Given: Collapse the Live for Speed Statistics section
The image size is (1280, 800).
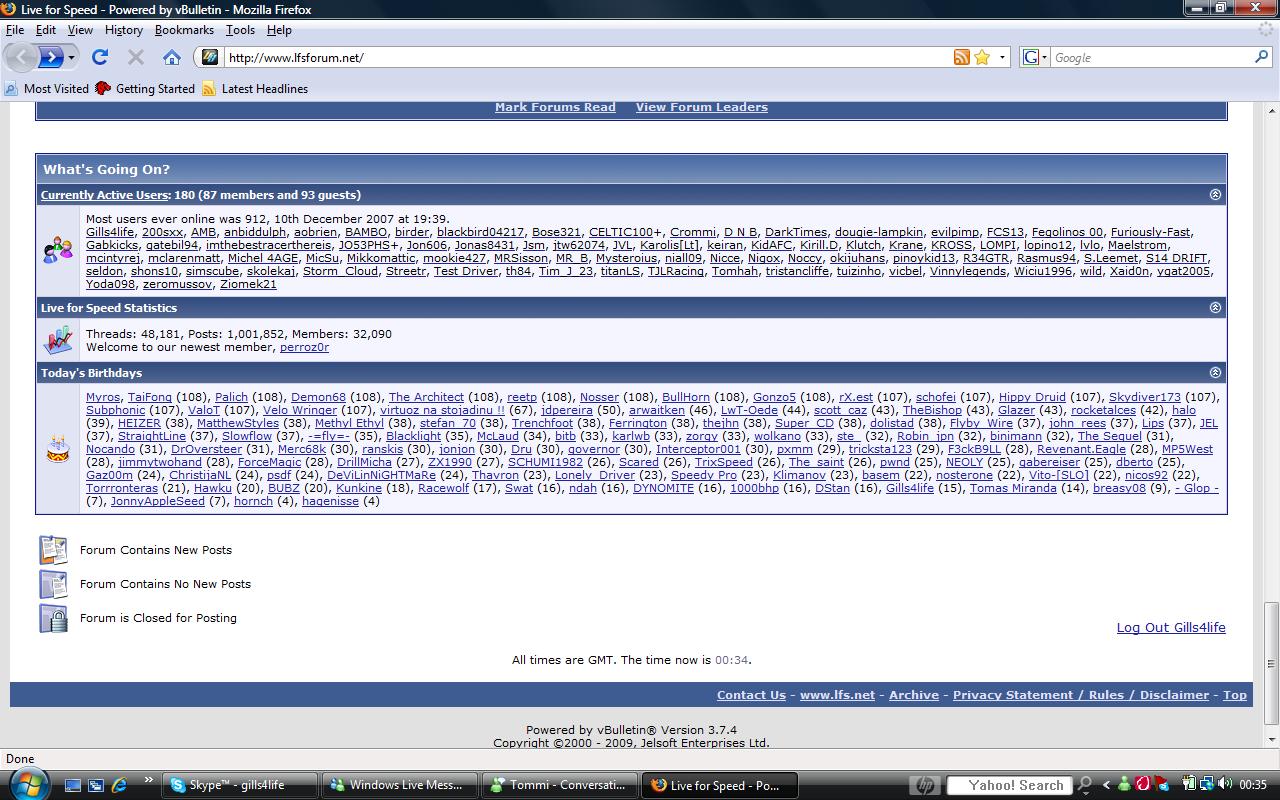Looking at the screenshot, I should point(1215,308).
